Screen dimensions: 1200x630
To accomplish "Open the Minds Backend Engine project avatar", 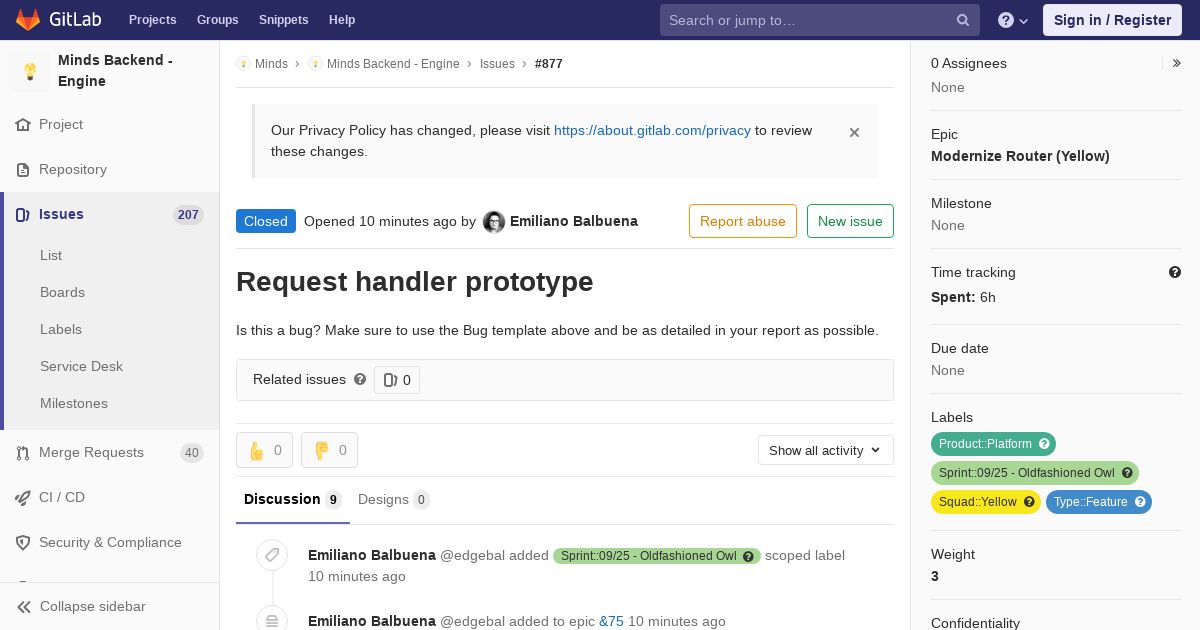I will 30,71.
